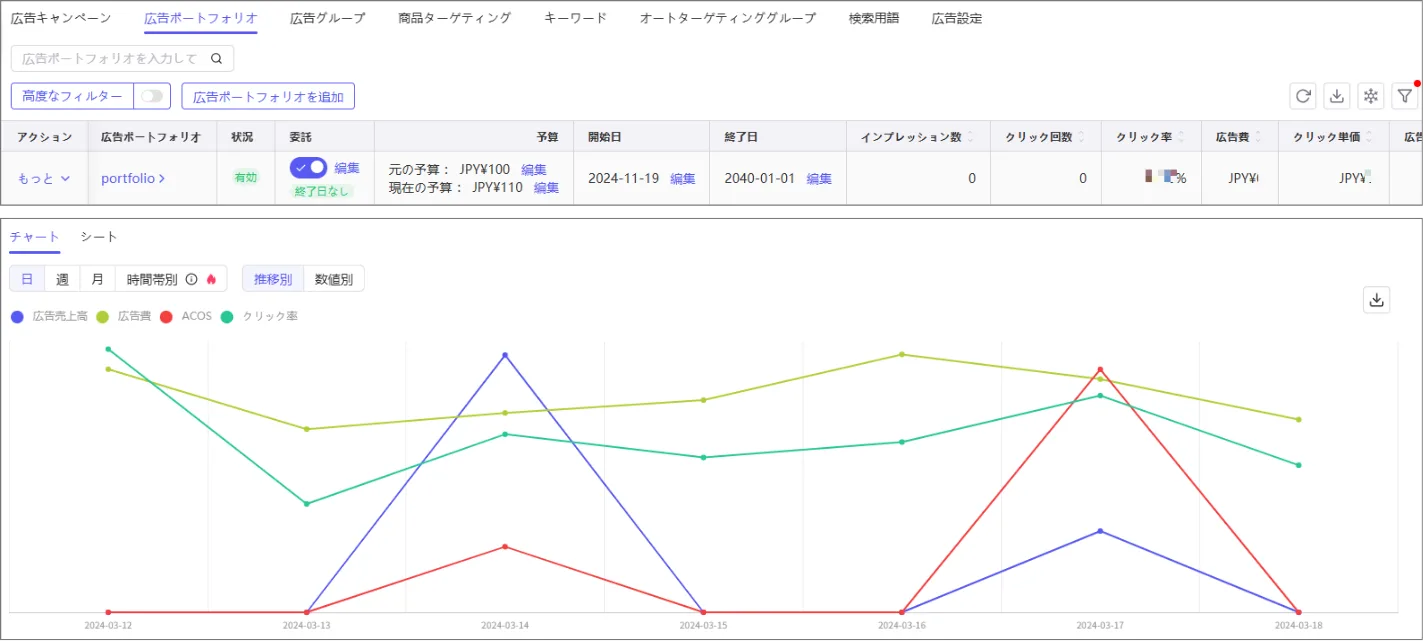
Task: Click the 広告ポートフォリオを追加 button
Action: 268,96
